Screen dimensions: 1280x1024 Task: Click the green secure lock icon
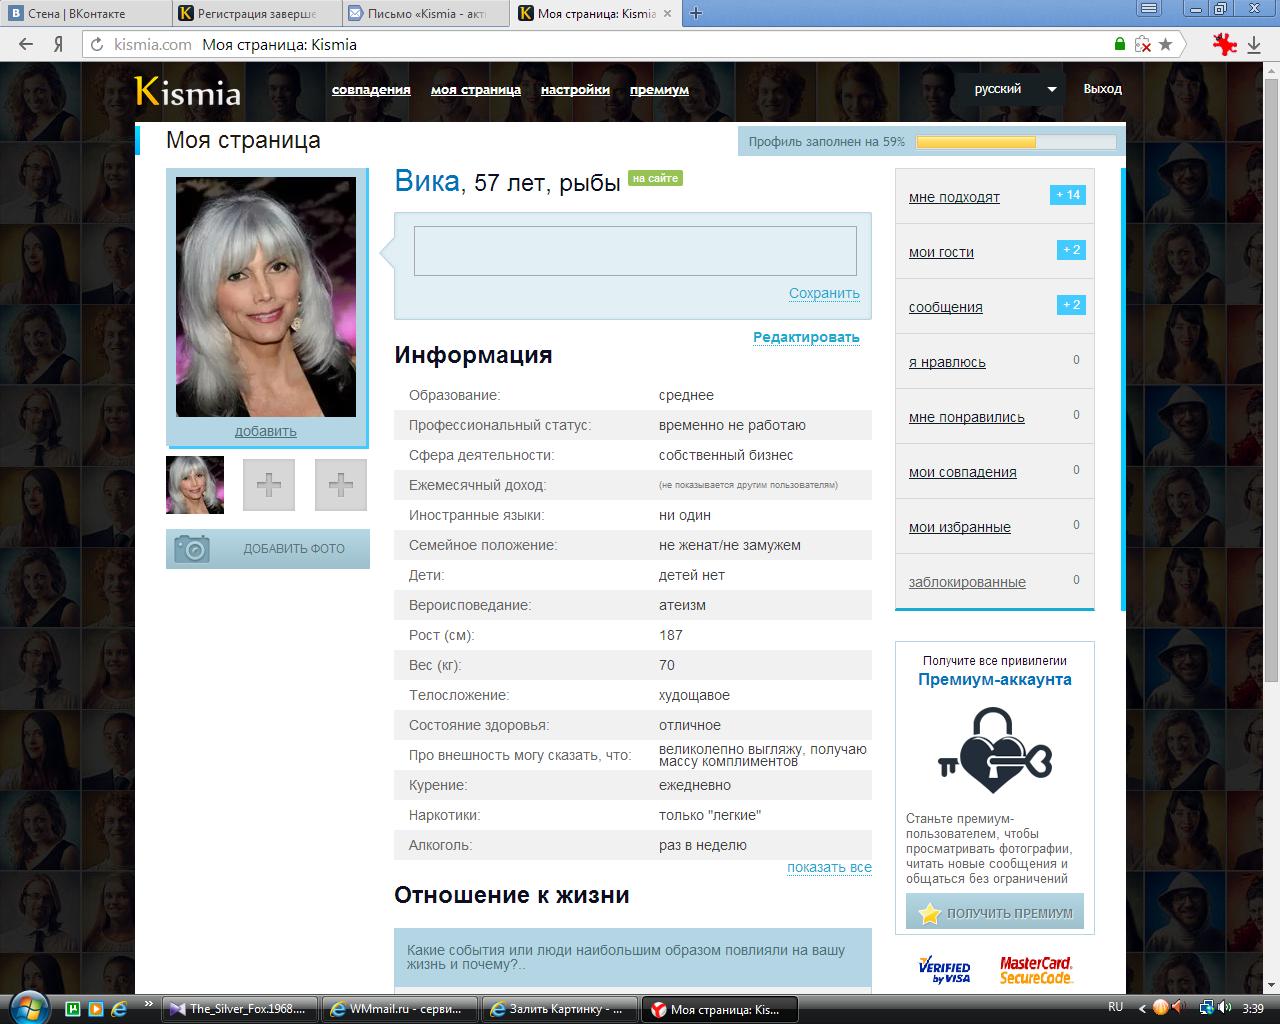point(1119,44)
